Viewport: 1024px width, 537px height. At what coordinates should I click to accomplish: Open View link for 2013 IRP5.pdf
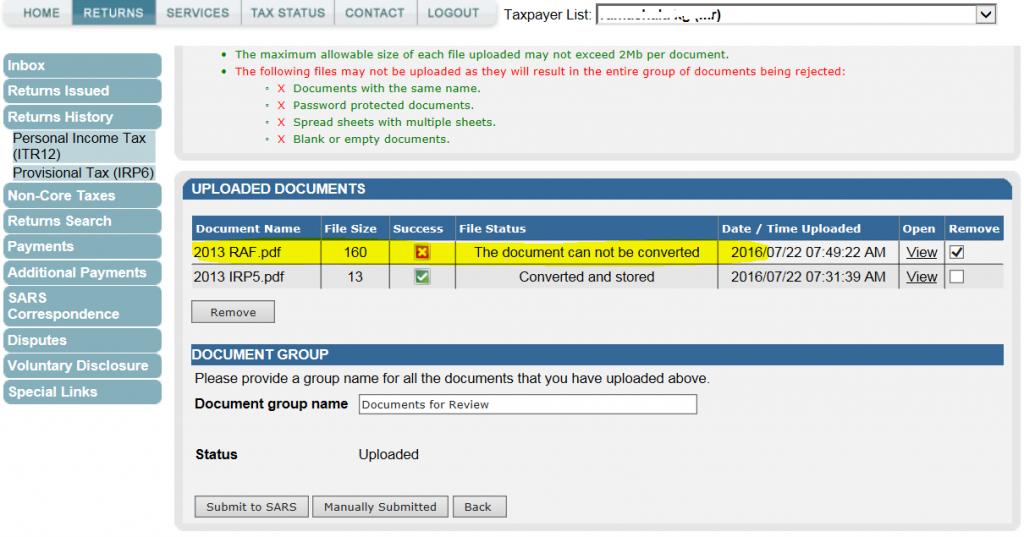pyautogui.click(x=921, y=277)
